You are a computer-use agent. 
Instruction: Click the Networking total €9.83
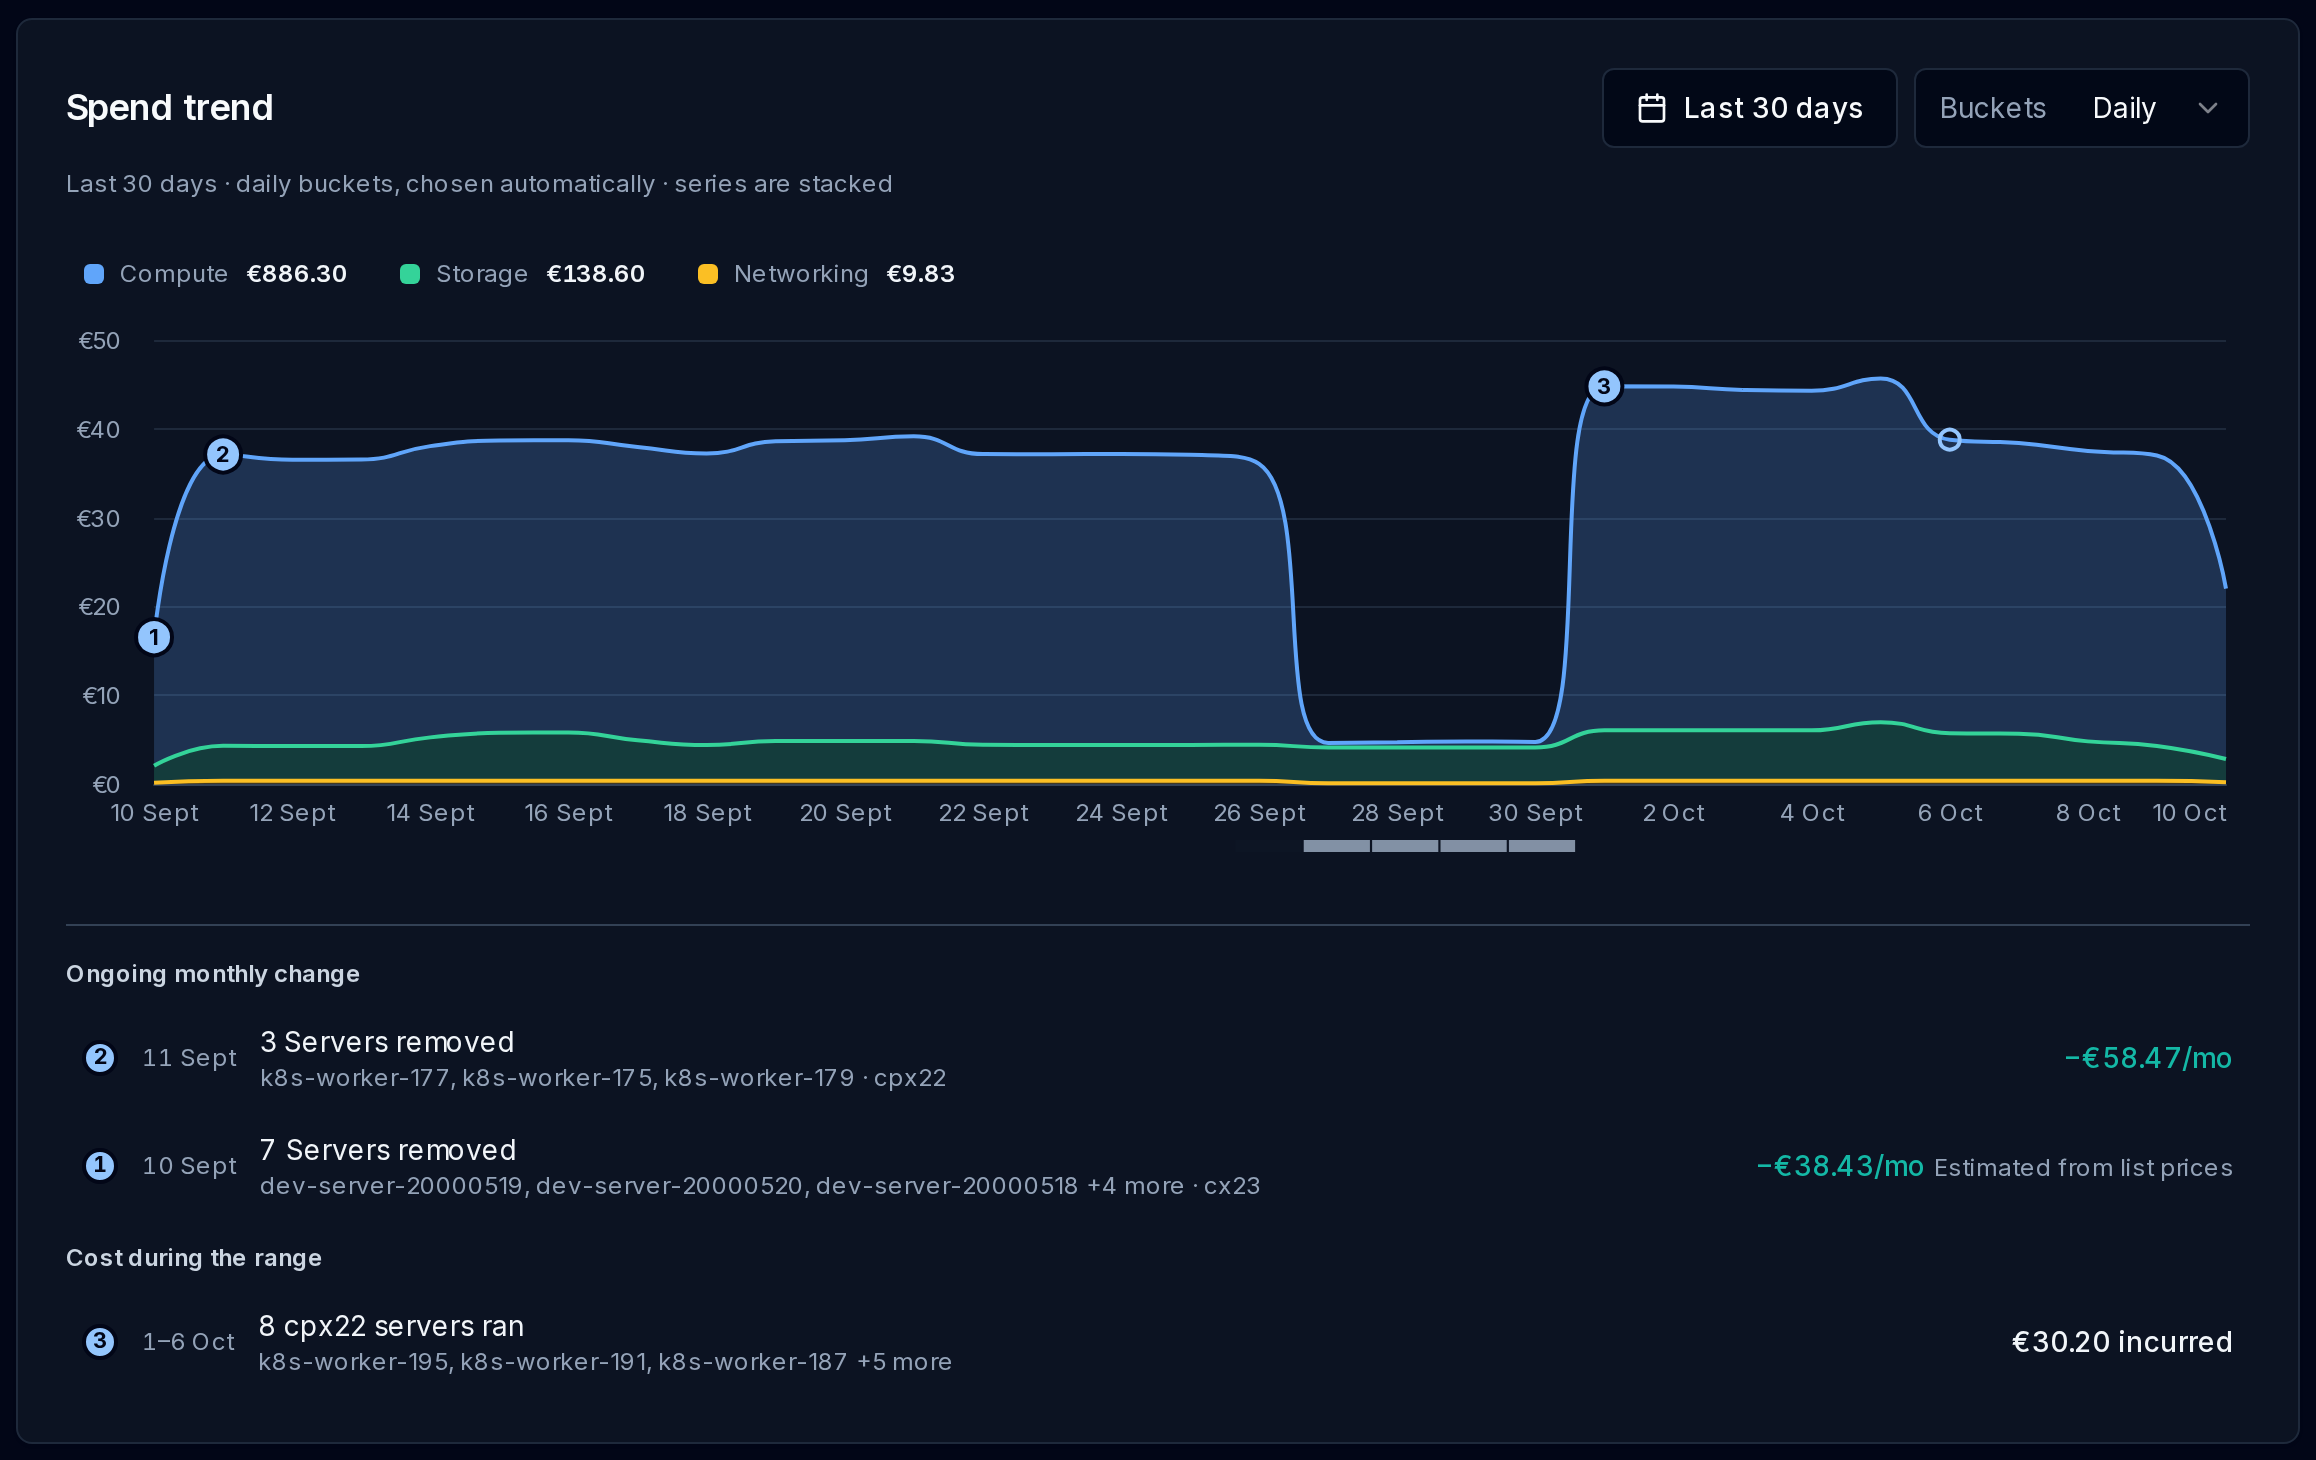(921, 274)
